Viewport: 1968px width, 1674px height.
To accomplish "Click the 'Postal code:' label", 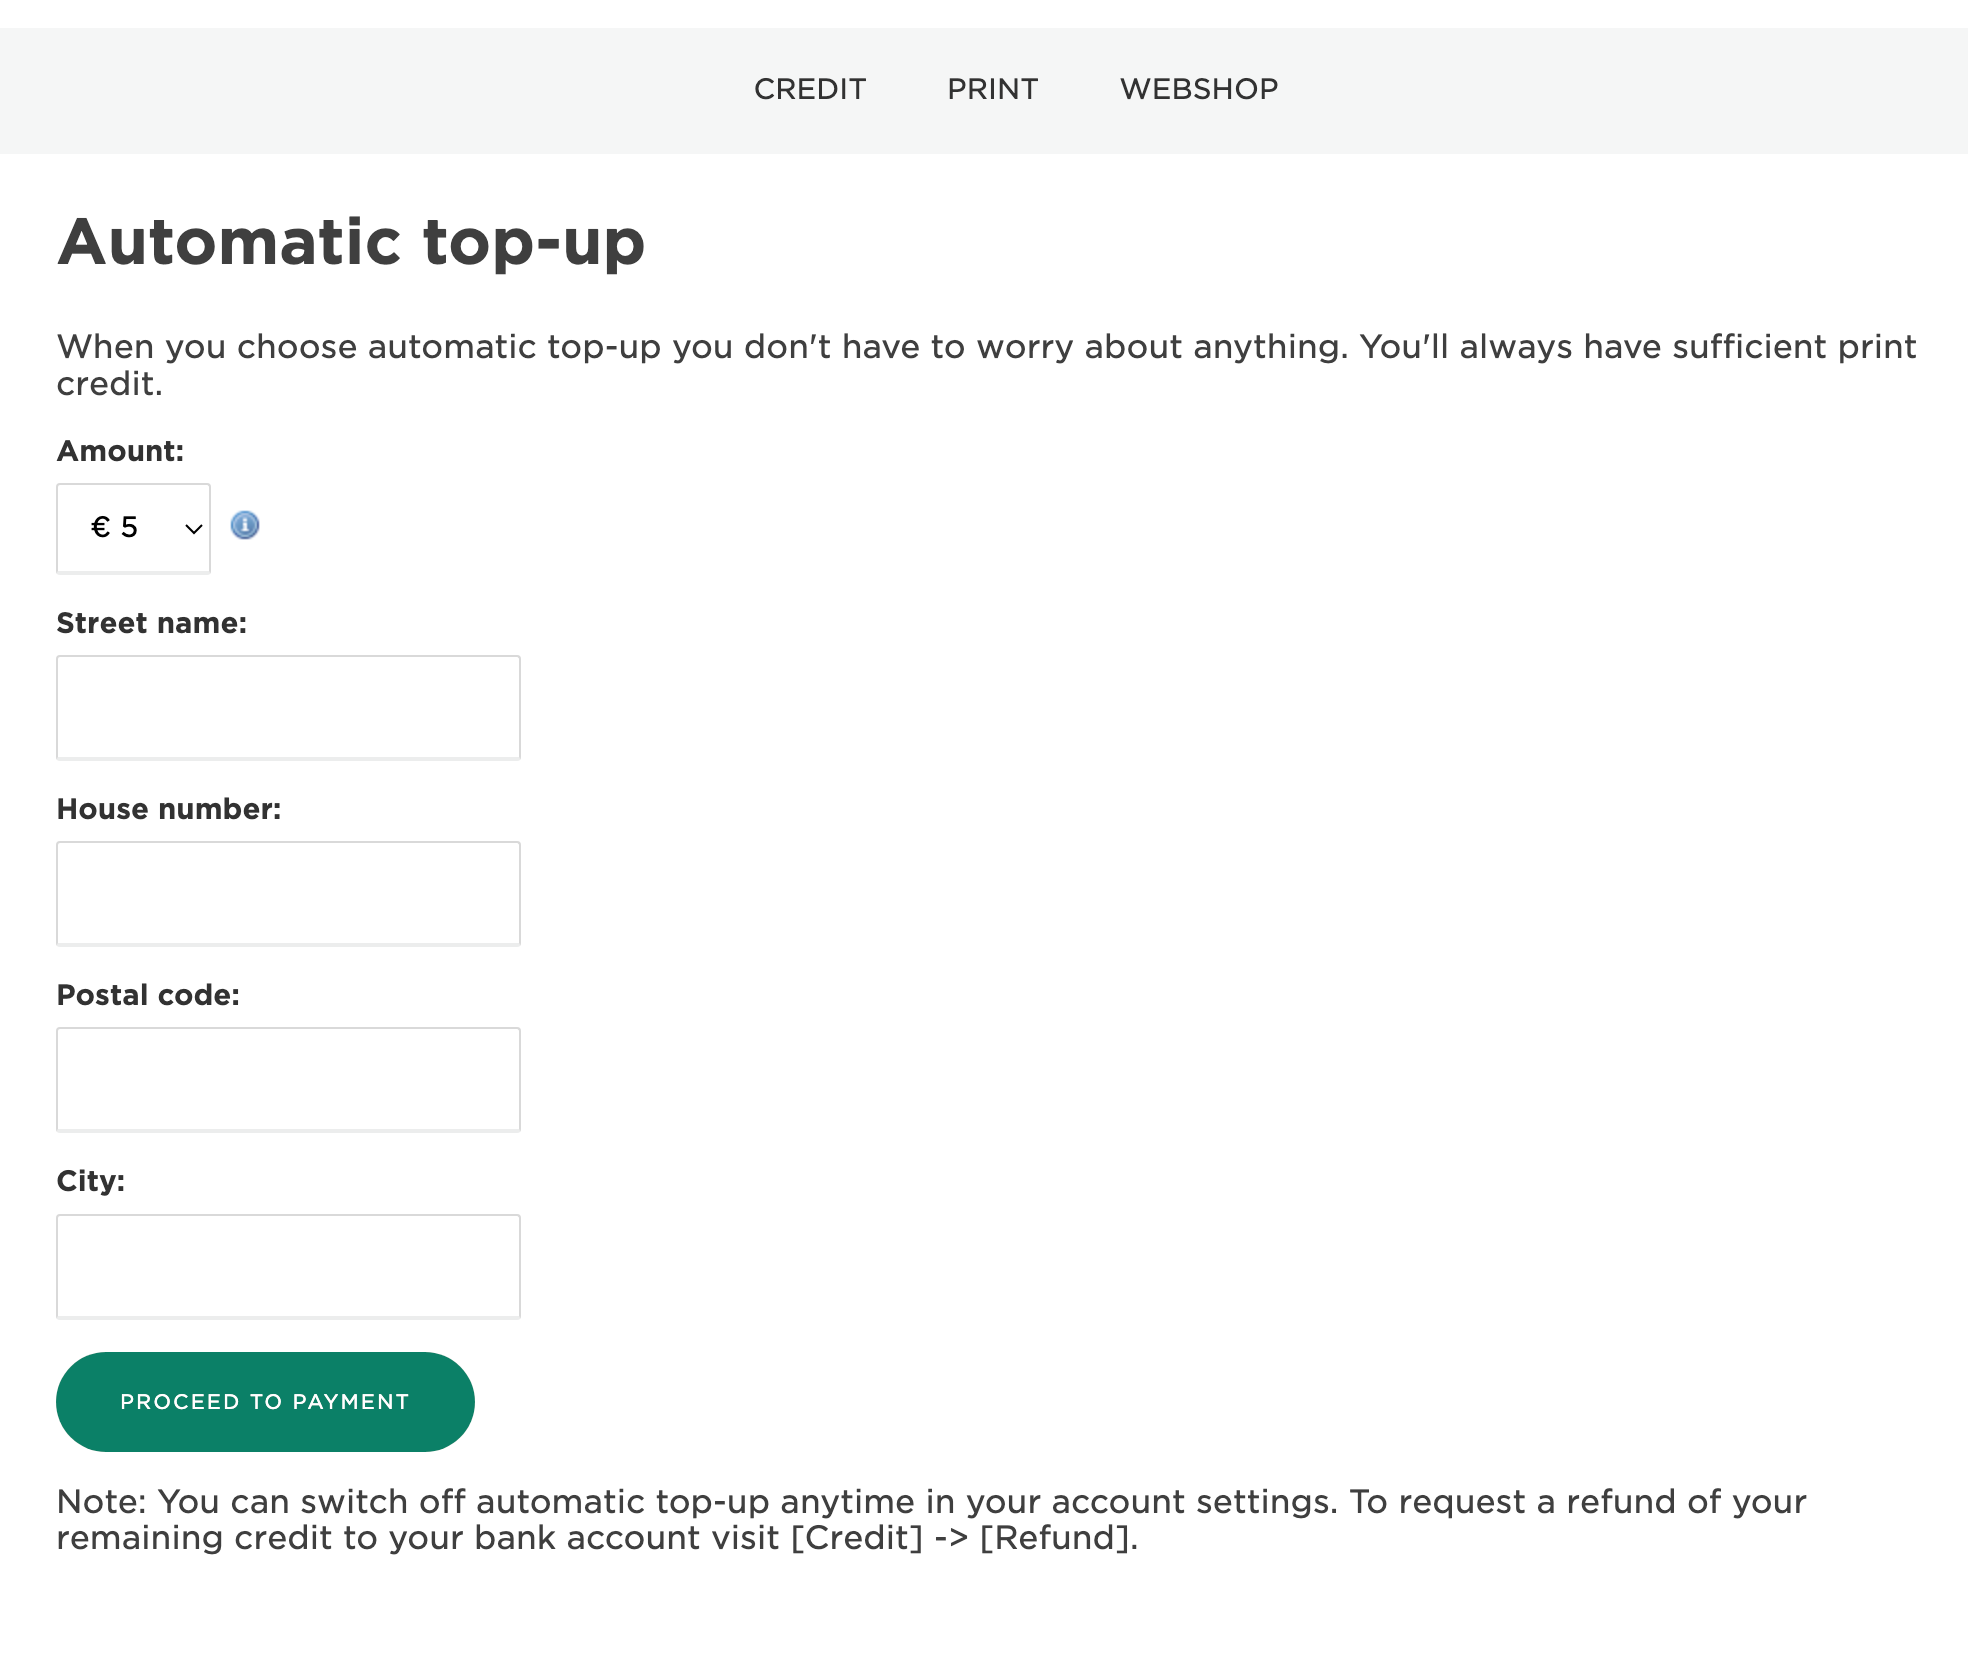I will click(x=148, y=995).
